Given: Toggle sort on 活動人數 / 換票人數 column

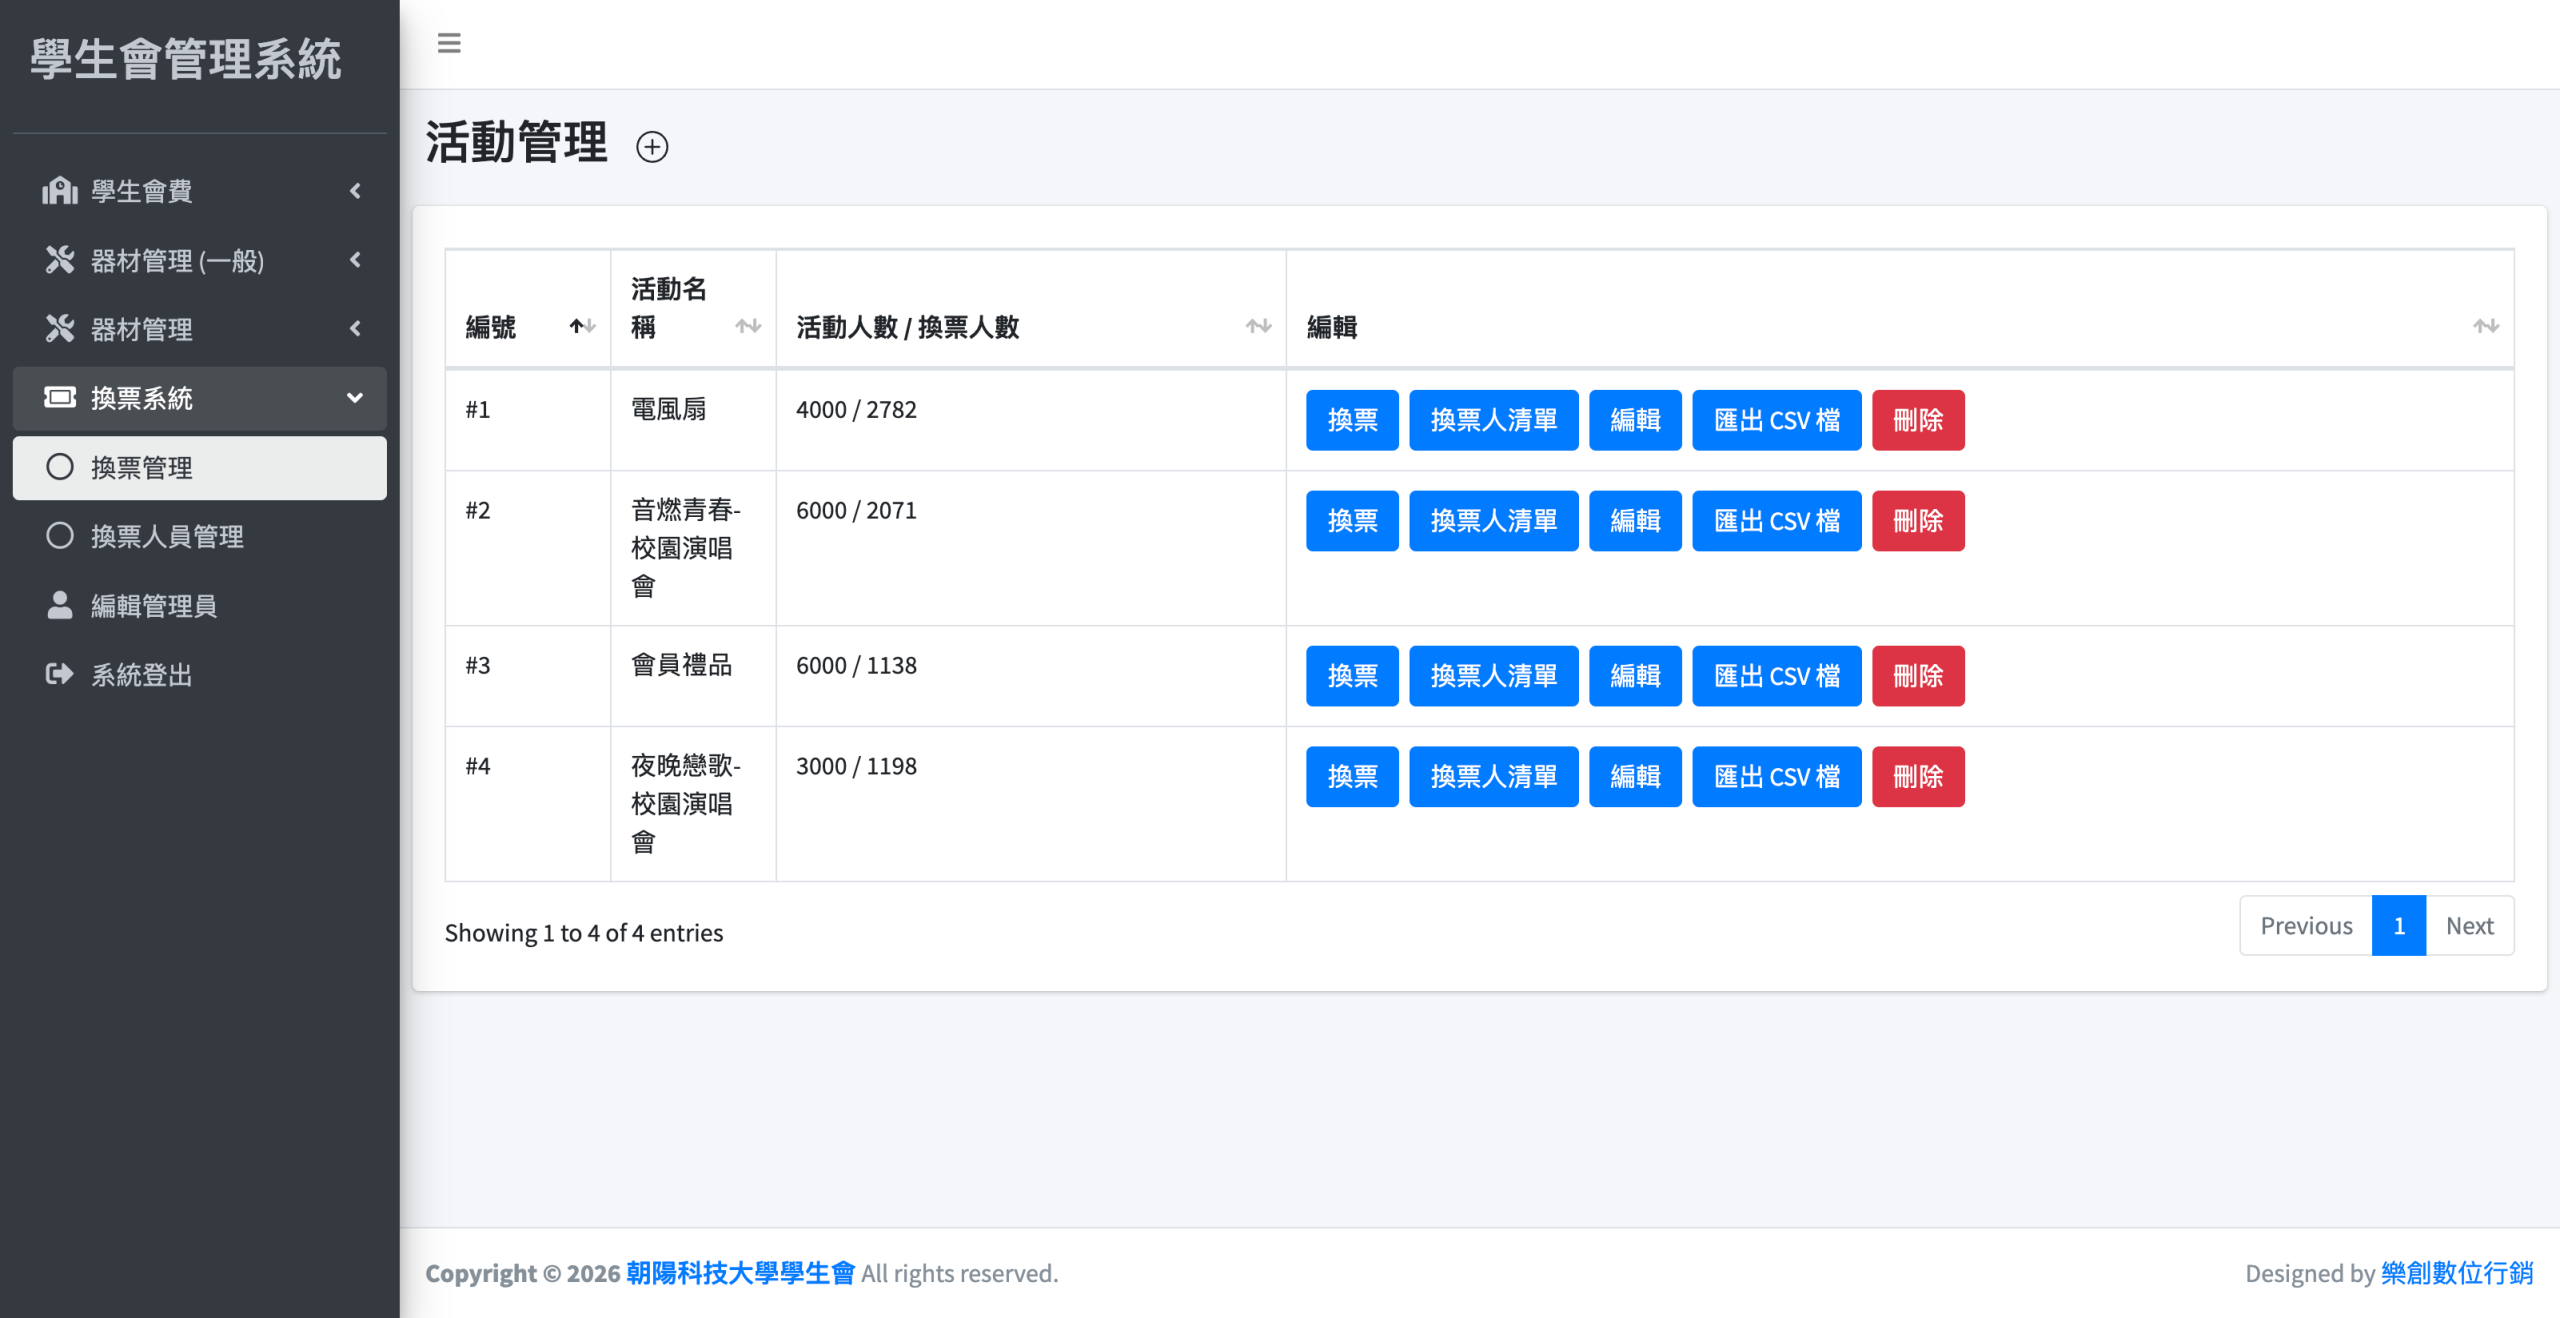Looking at the screenshot, I should 1258,326.
